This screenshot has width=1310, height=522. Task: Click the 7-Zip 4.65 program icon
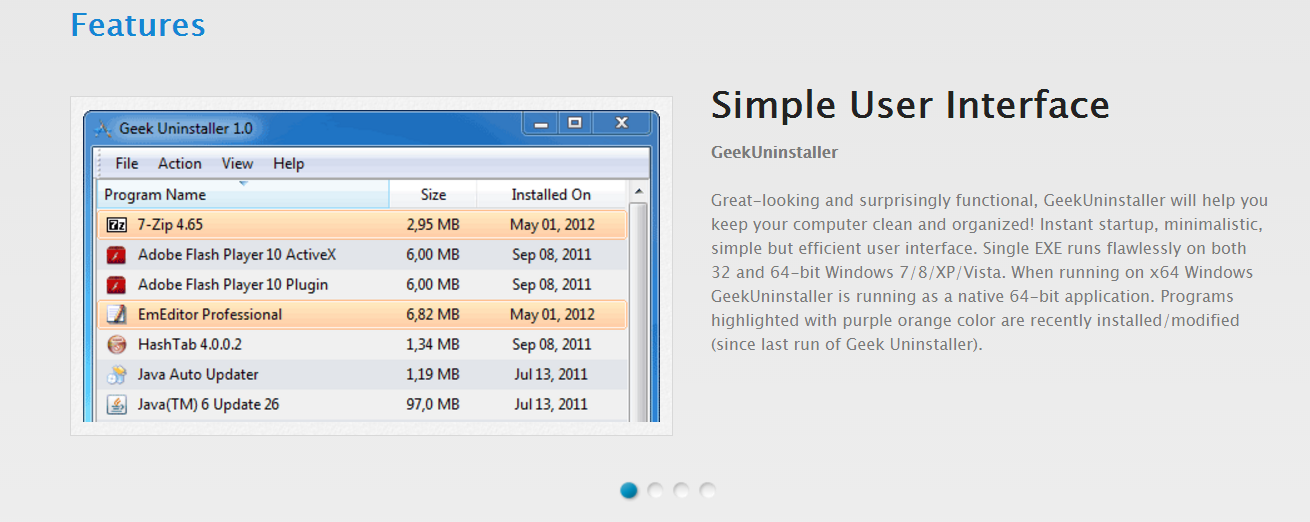117,225
